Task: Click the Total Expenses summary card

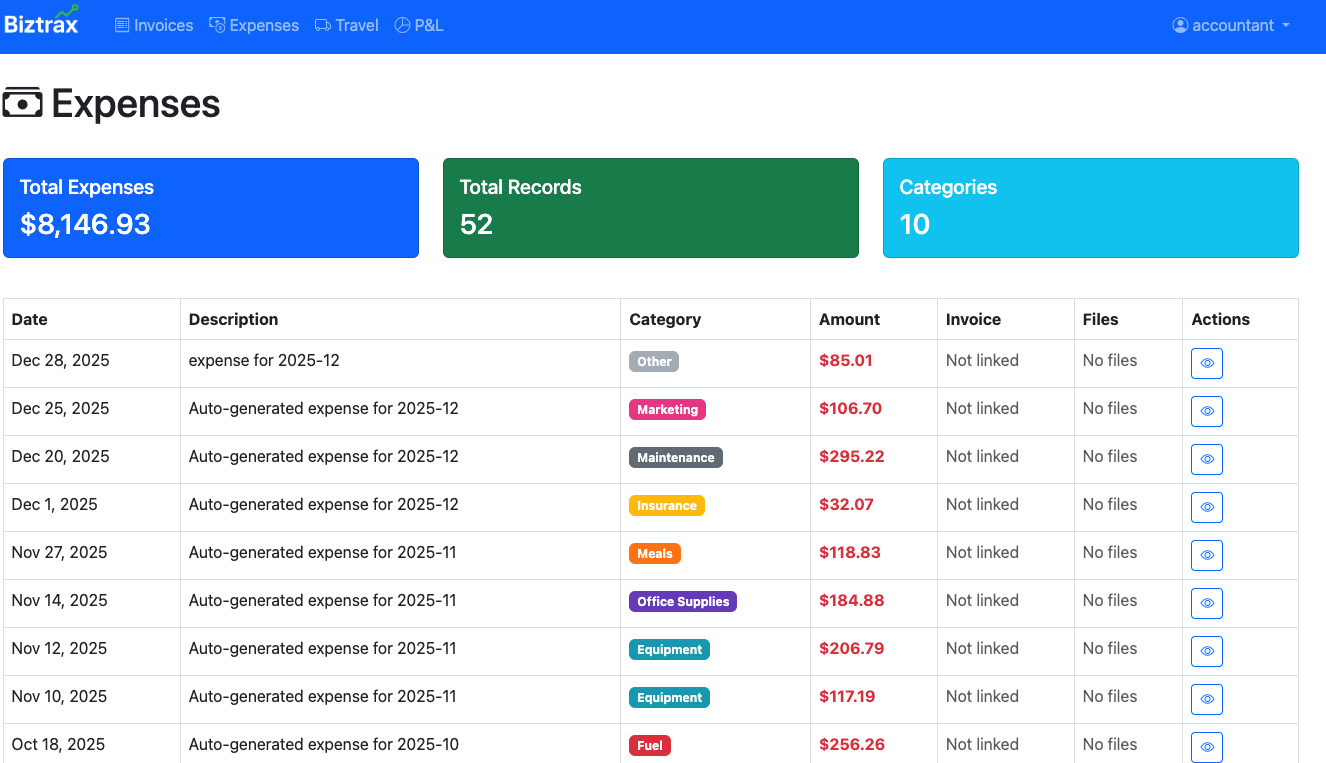Action: tap(211, 207)
